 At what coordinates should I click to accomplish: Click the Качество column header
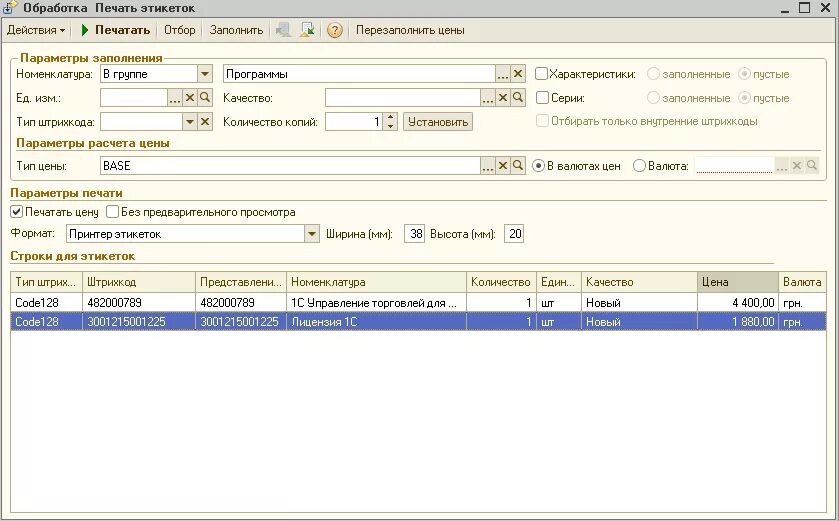639,282
